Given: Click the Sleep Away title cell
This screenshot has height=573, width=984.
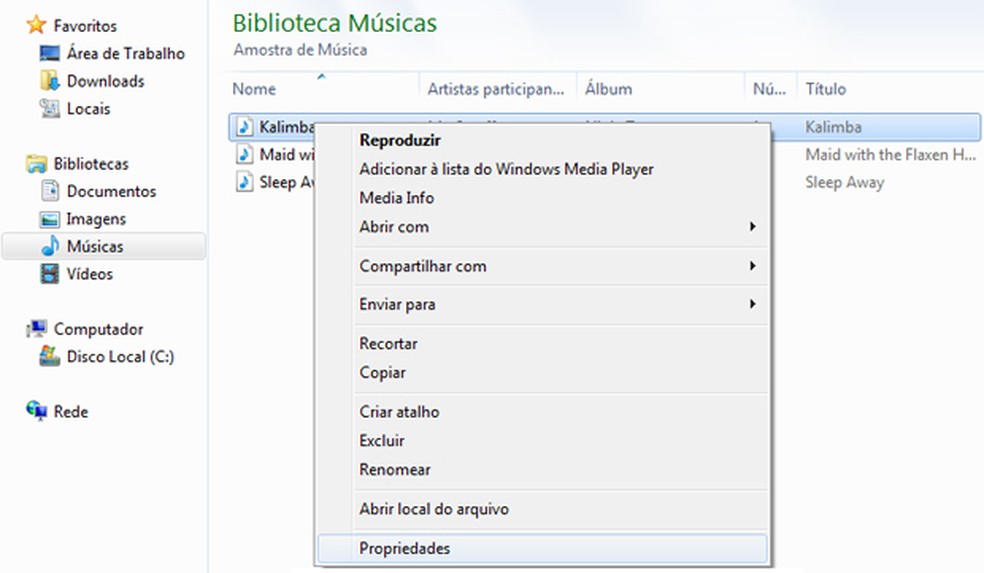Looking at the screenshot, I should click(845, 183).
